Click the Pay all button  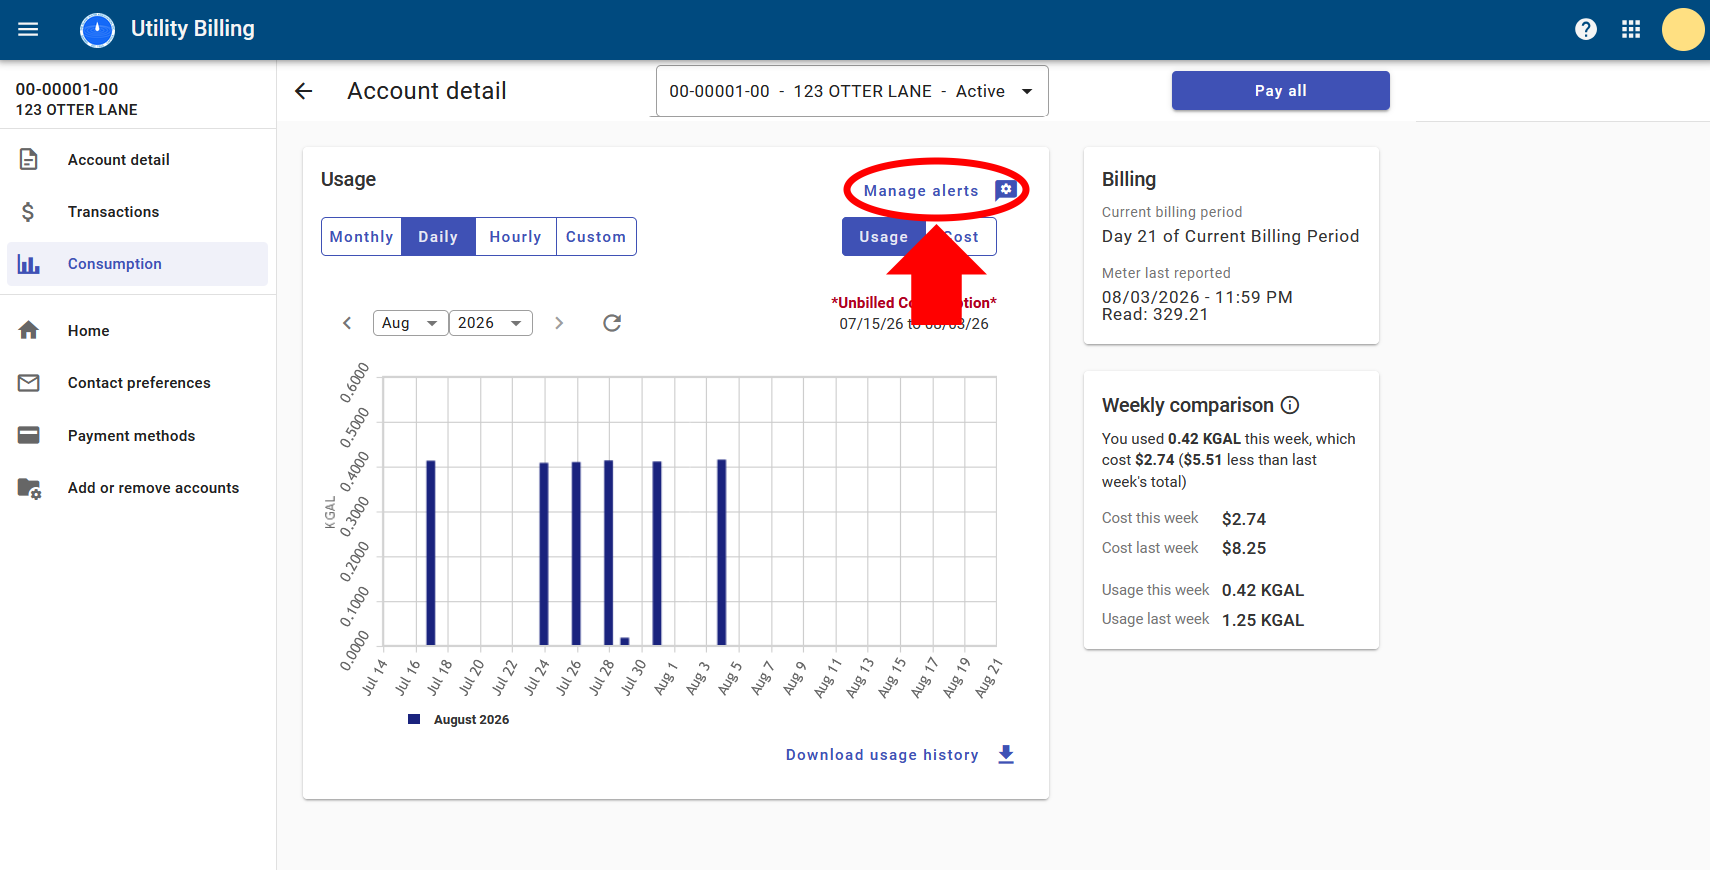tap(1281, 90)
